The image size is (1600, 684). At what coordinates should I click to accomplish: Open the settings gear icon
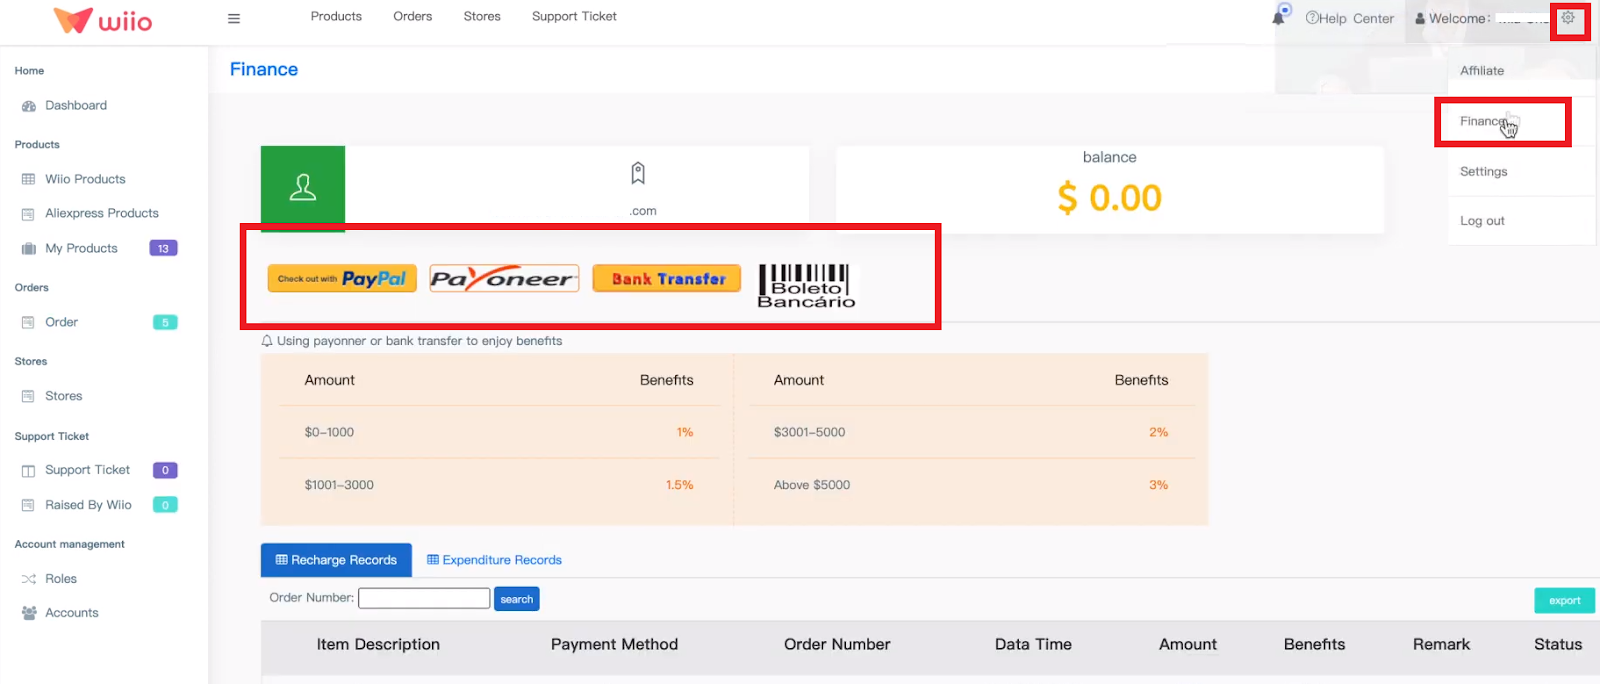tap(1568, 18)
